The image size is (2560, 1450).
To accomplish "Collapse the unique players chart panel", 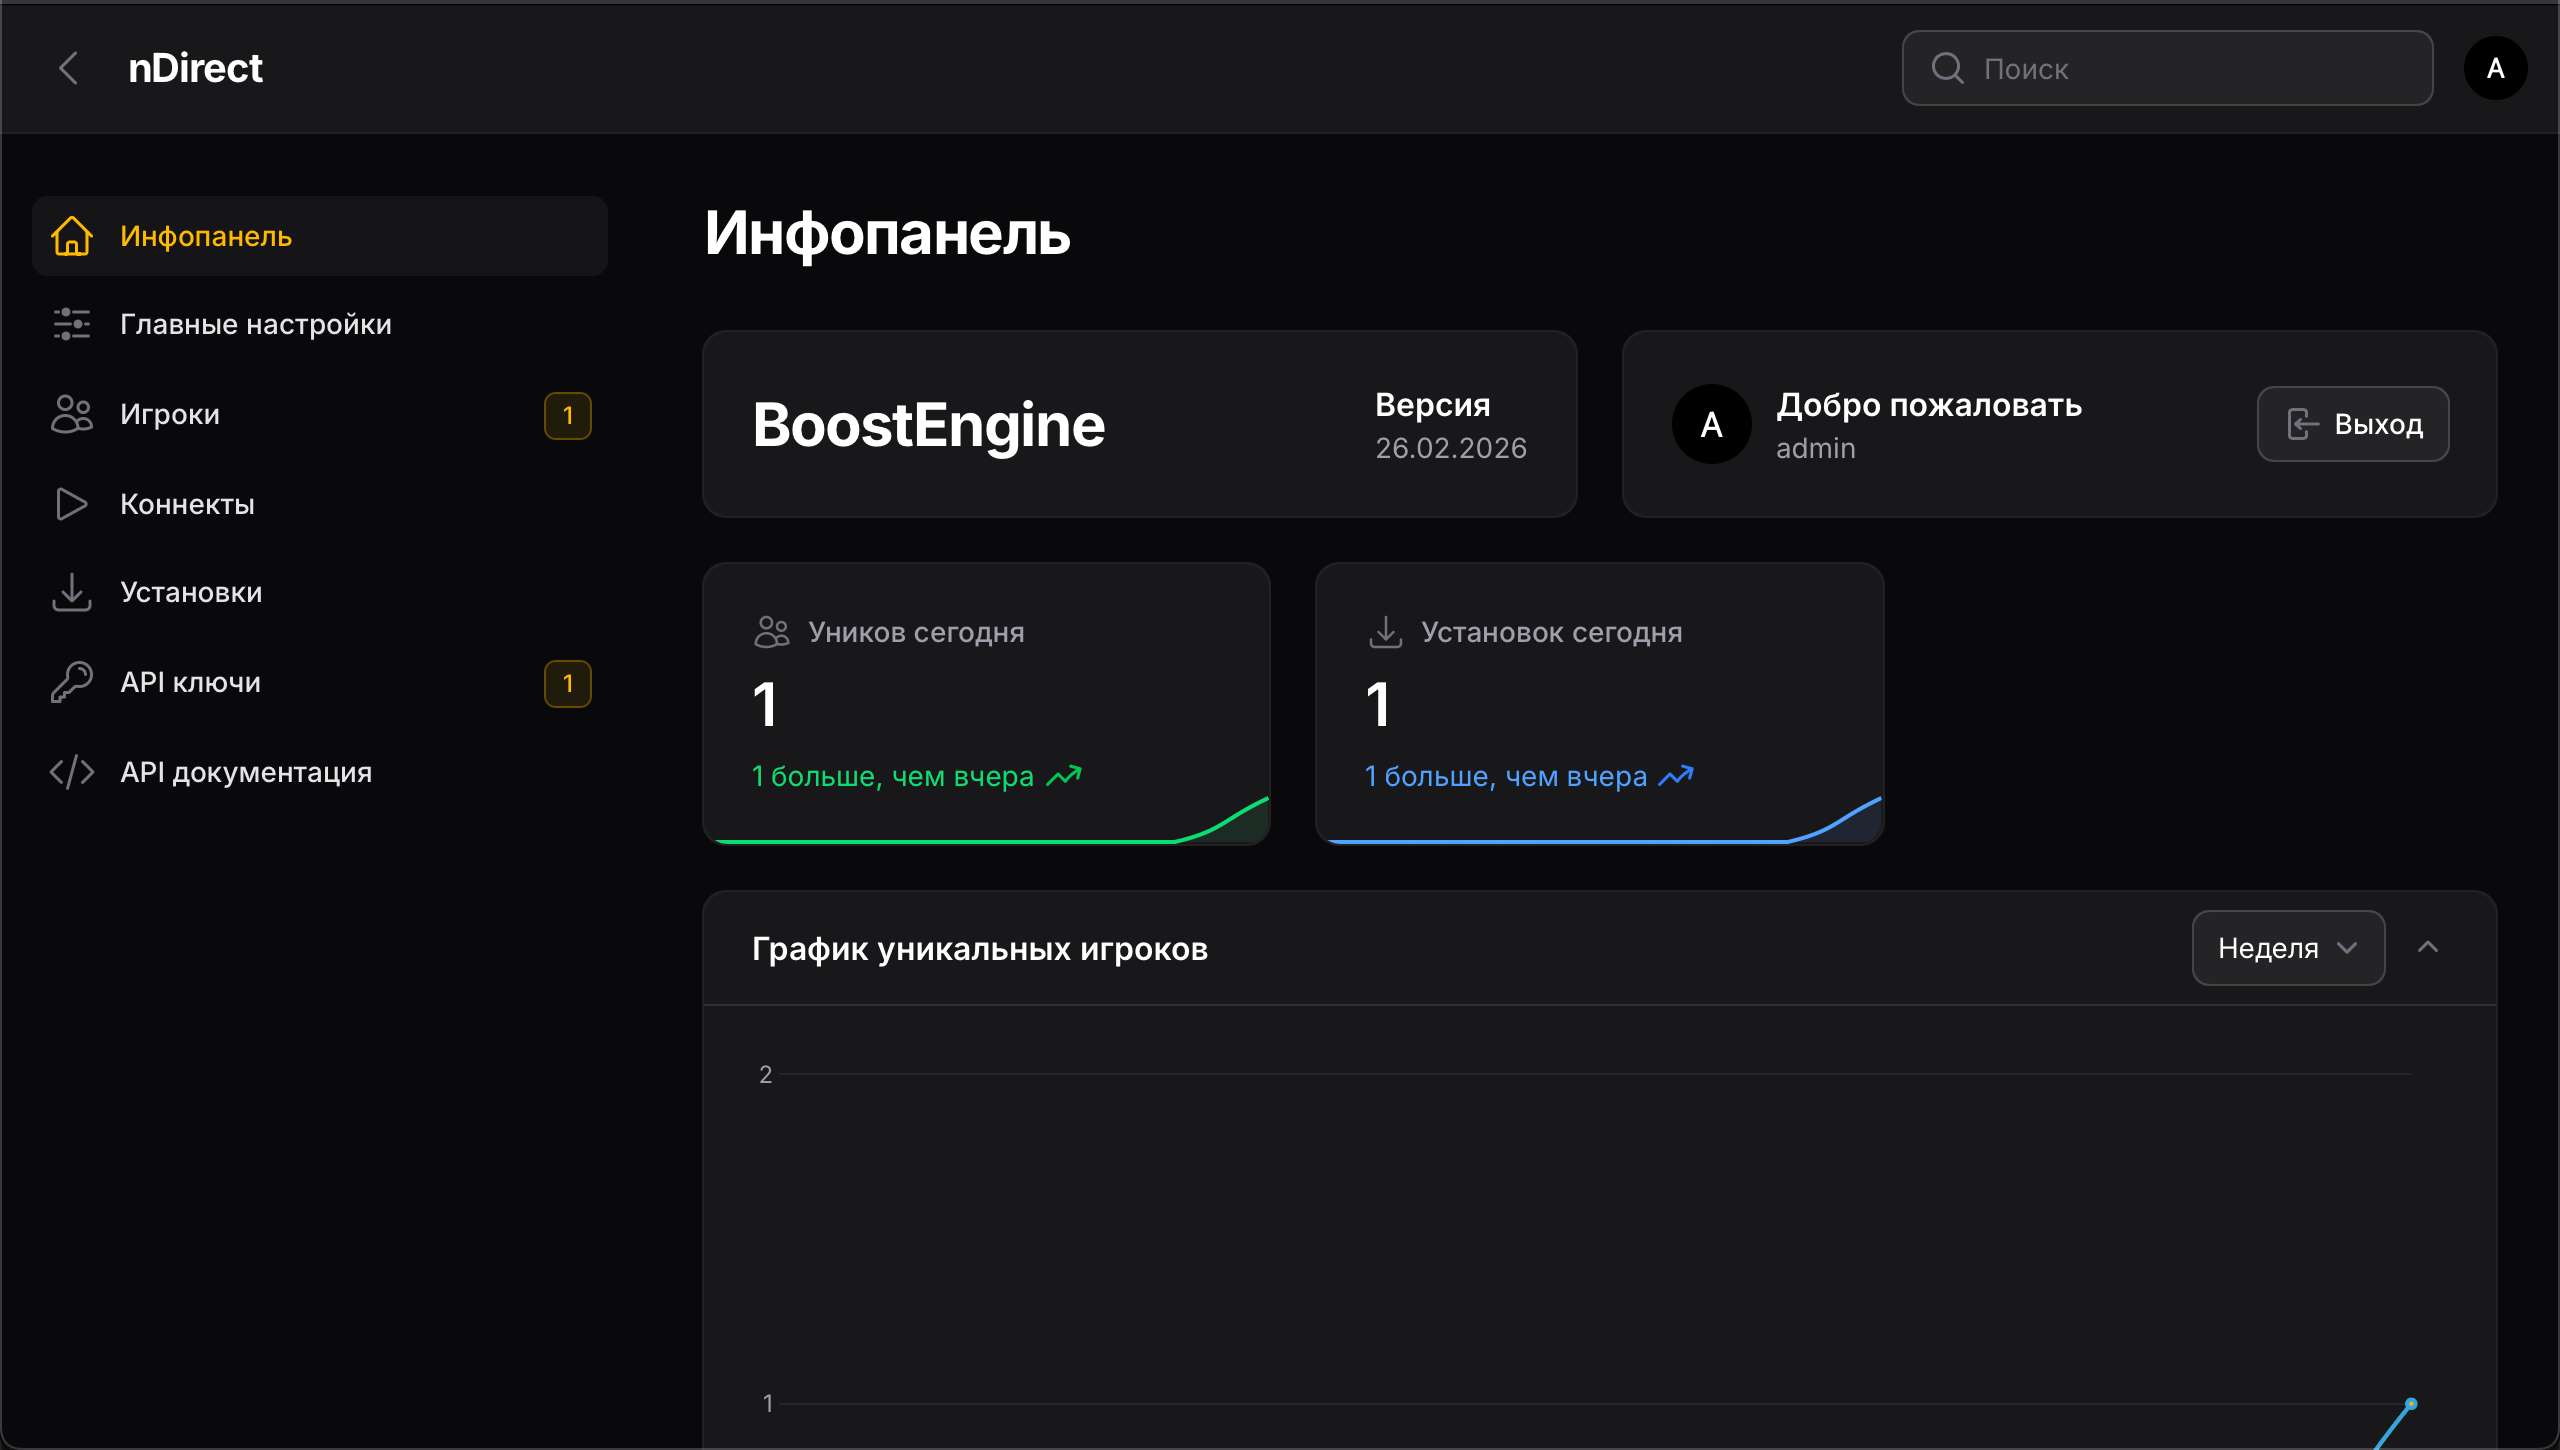I will pos(2431,947).
